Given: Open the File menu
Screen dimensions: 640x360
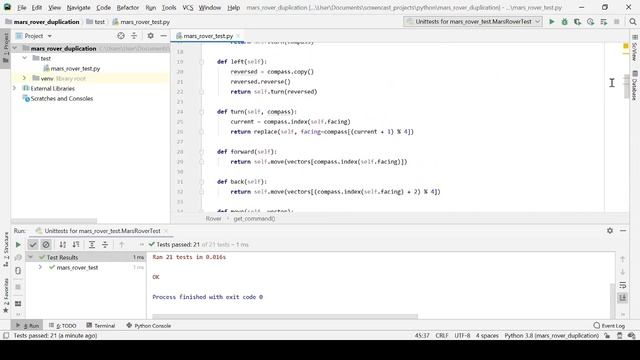Looking at the screenshot, I should click(x=22, y=7).
